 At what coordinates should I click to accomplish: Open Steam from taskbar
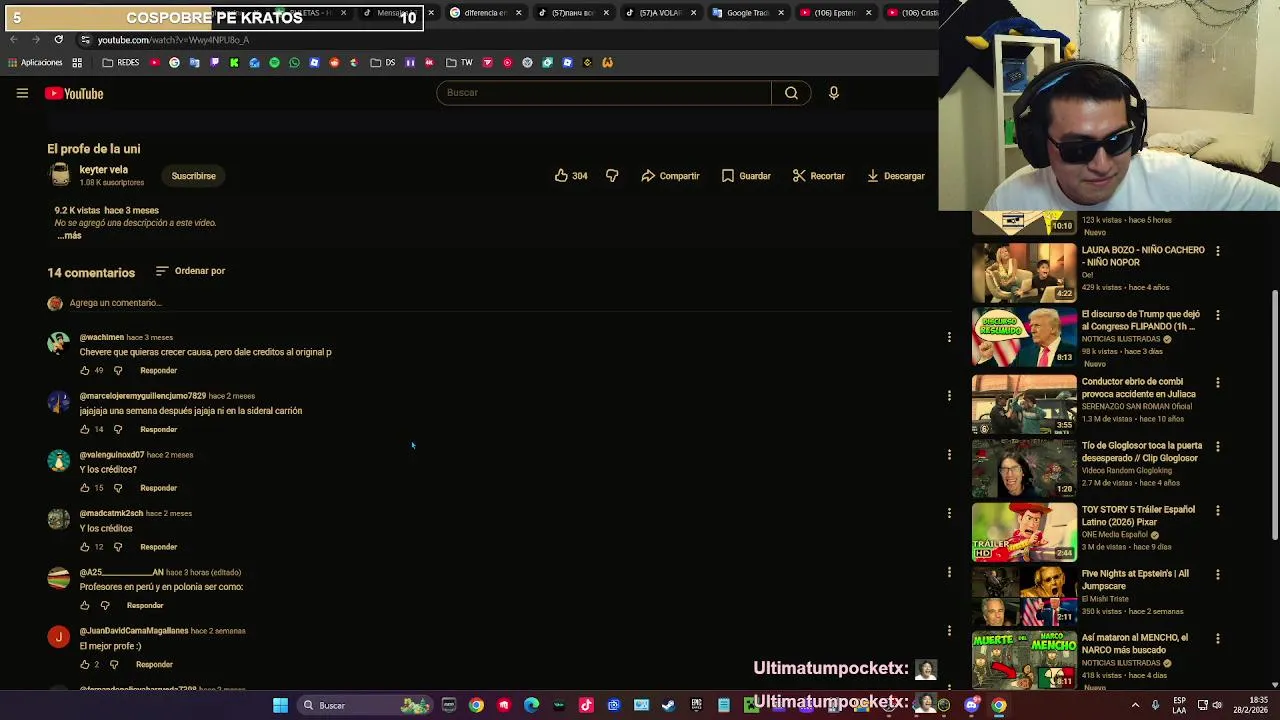point(668,706)
